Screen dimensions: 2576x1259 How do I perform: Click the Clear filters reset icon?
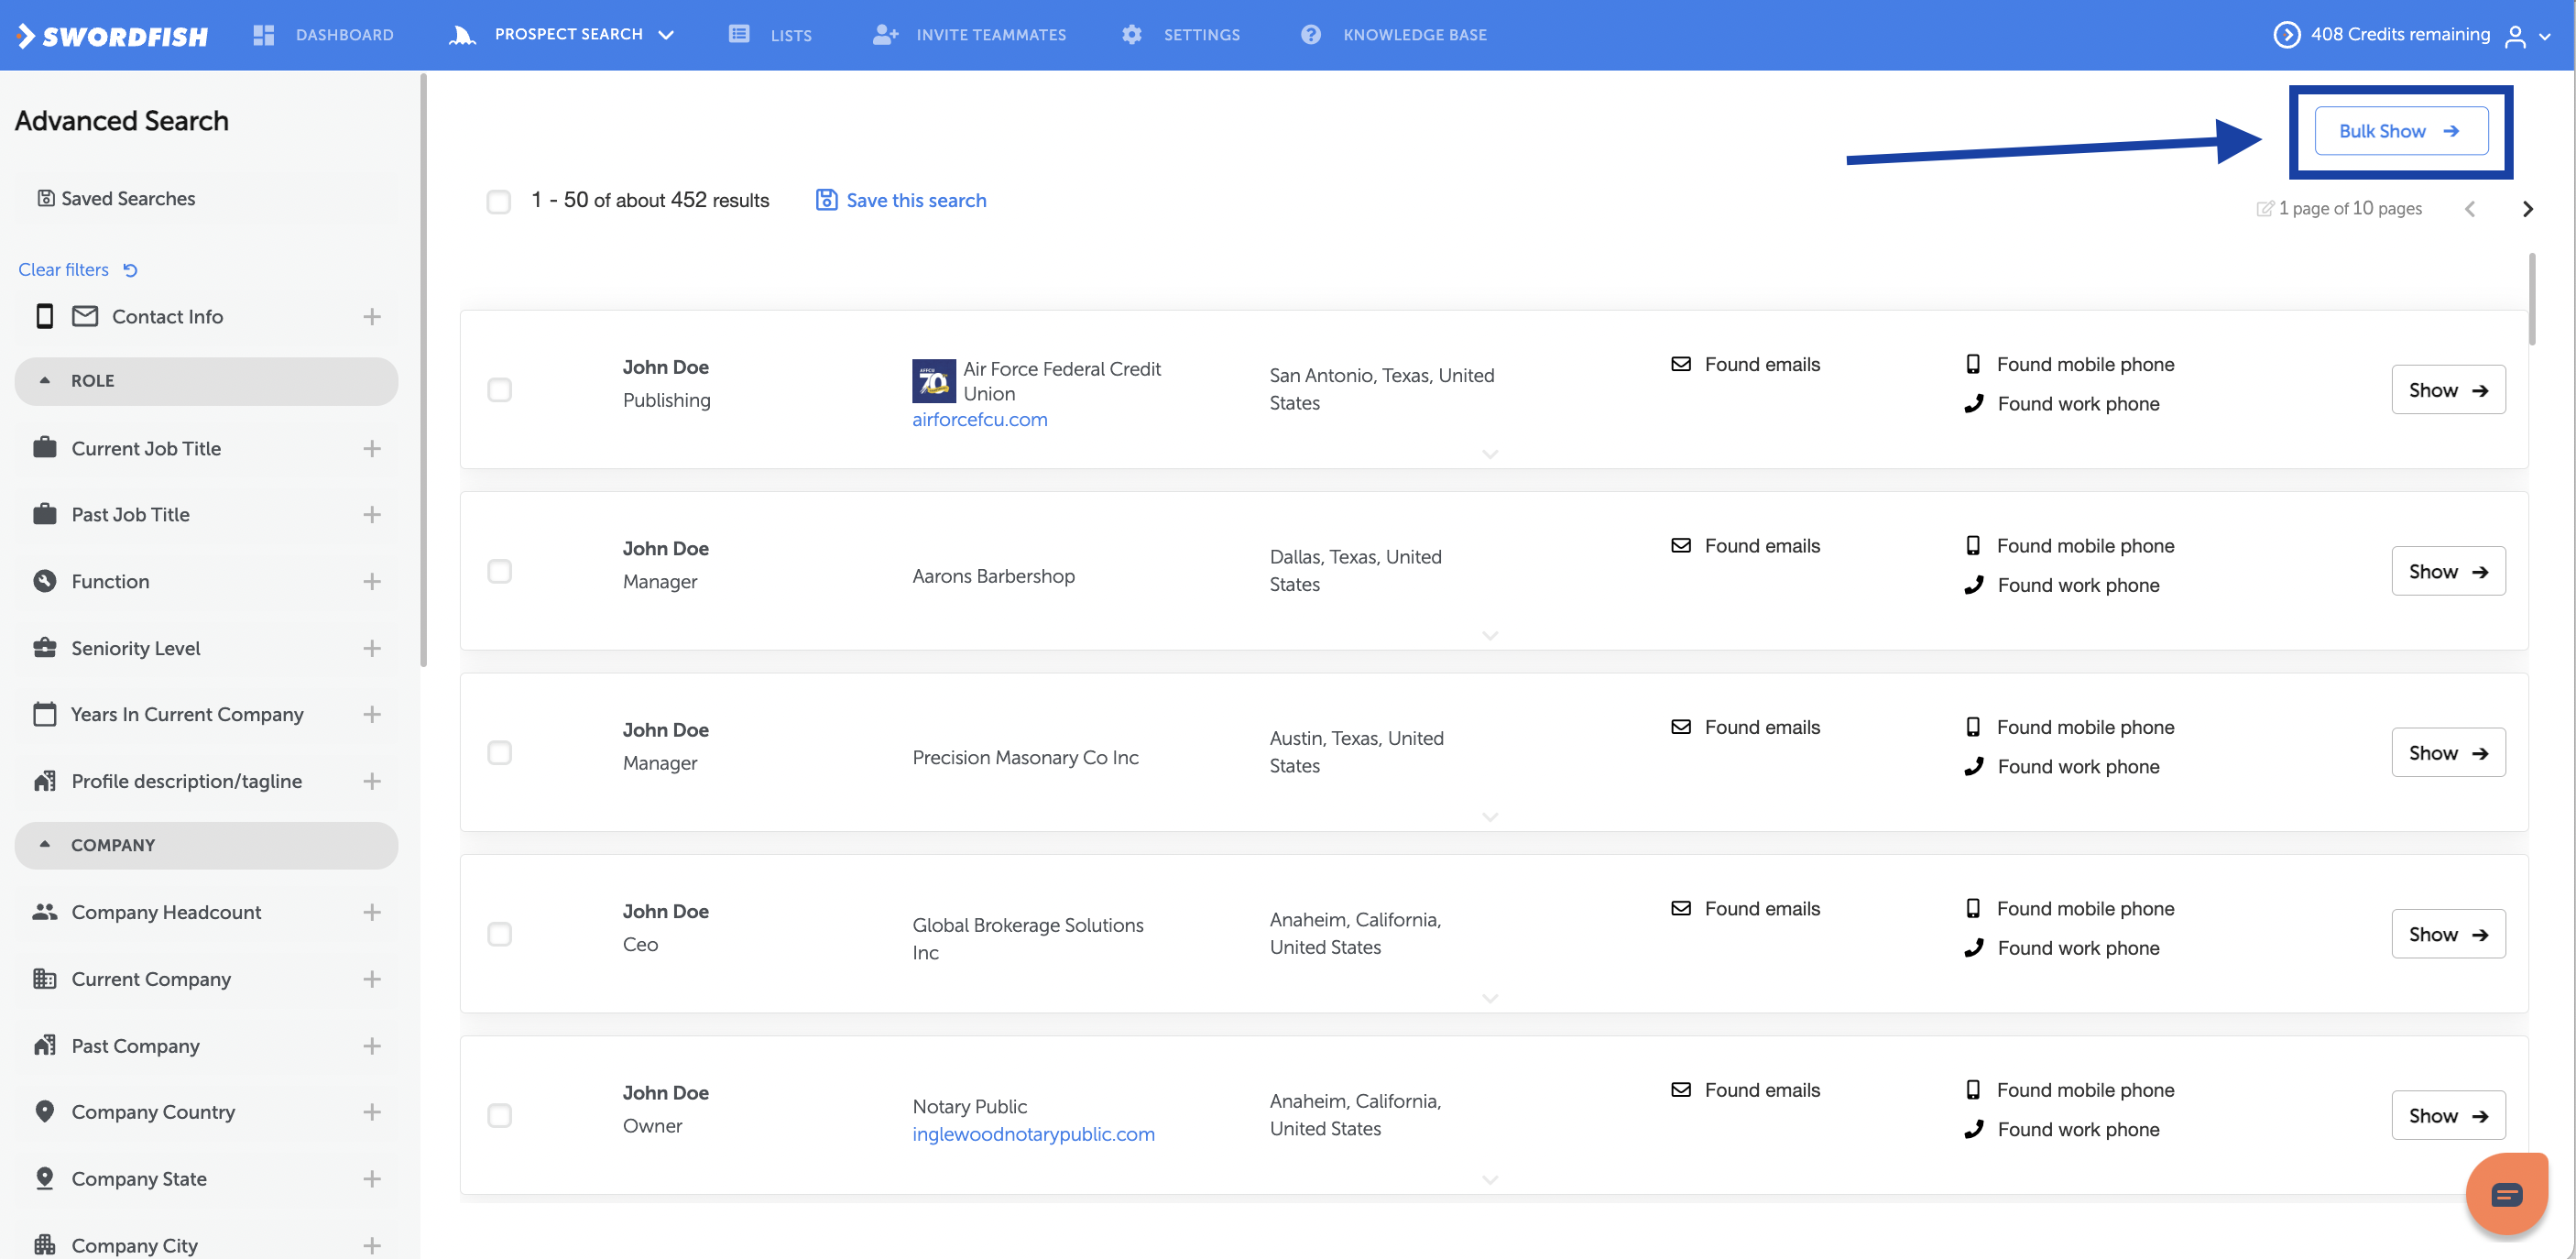click(x=130, y=270)
